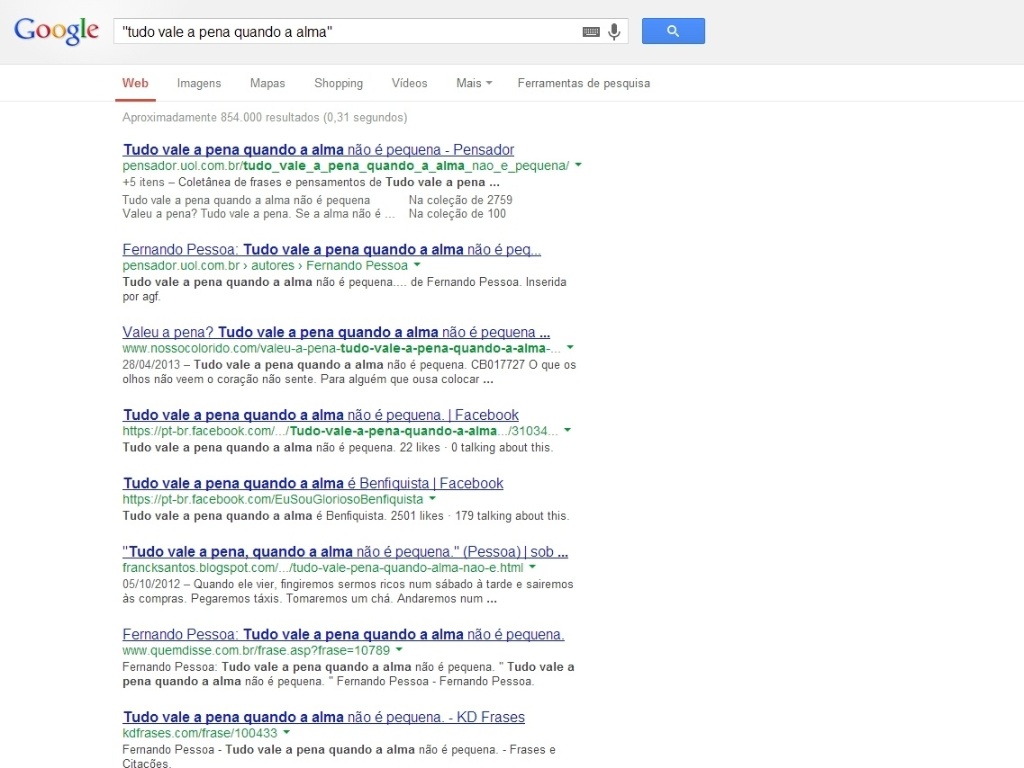Click the blue magnifying glass search button
Viewport: 1024px width, 768px height.
[672, 31]
